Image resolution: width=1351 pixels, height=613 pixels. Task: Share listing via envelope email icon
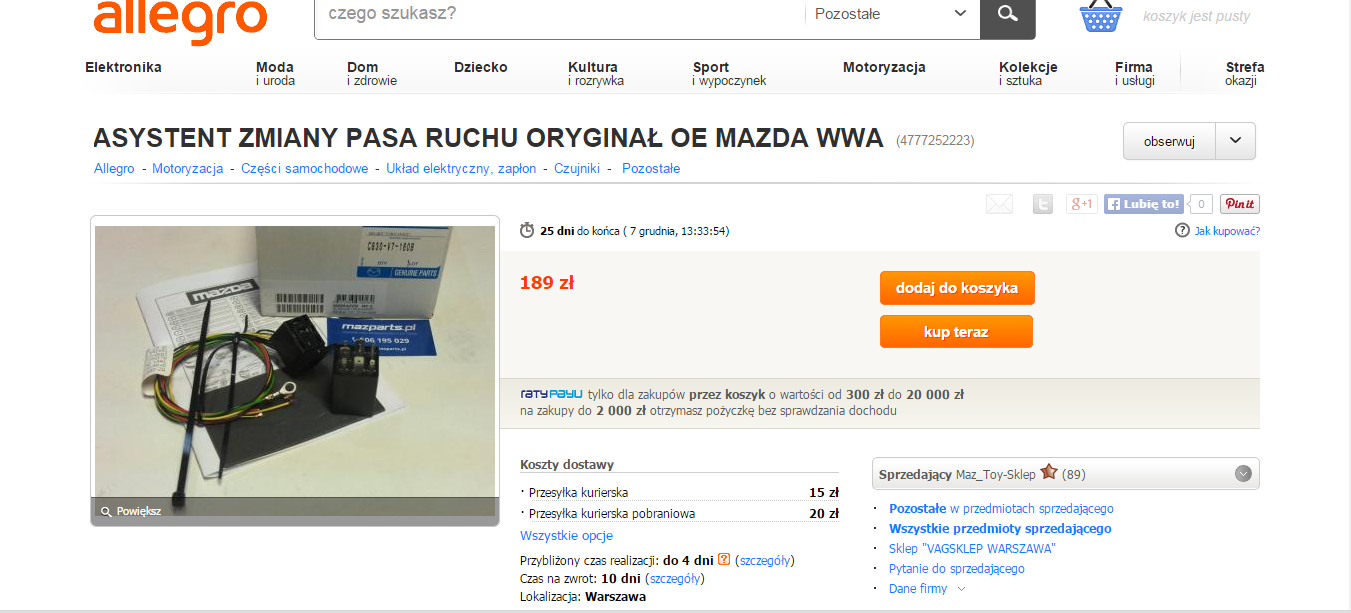click(x=999, y=204)
